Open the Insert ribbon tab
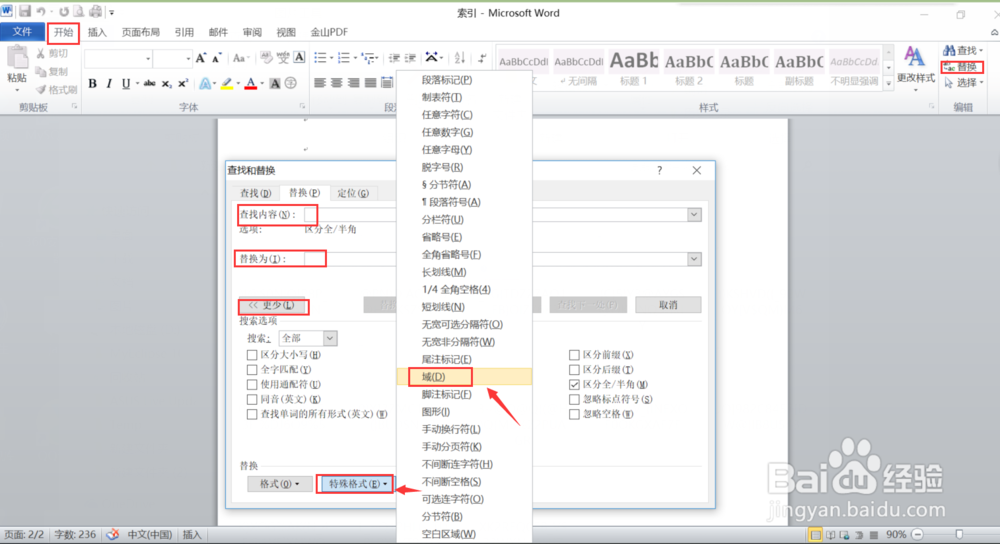 click(x=97, y=32)
